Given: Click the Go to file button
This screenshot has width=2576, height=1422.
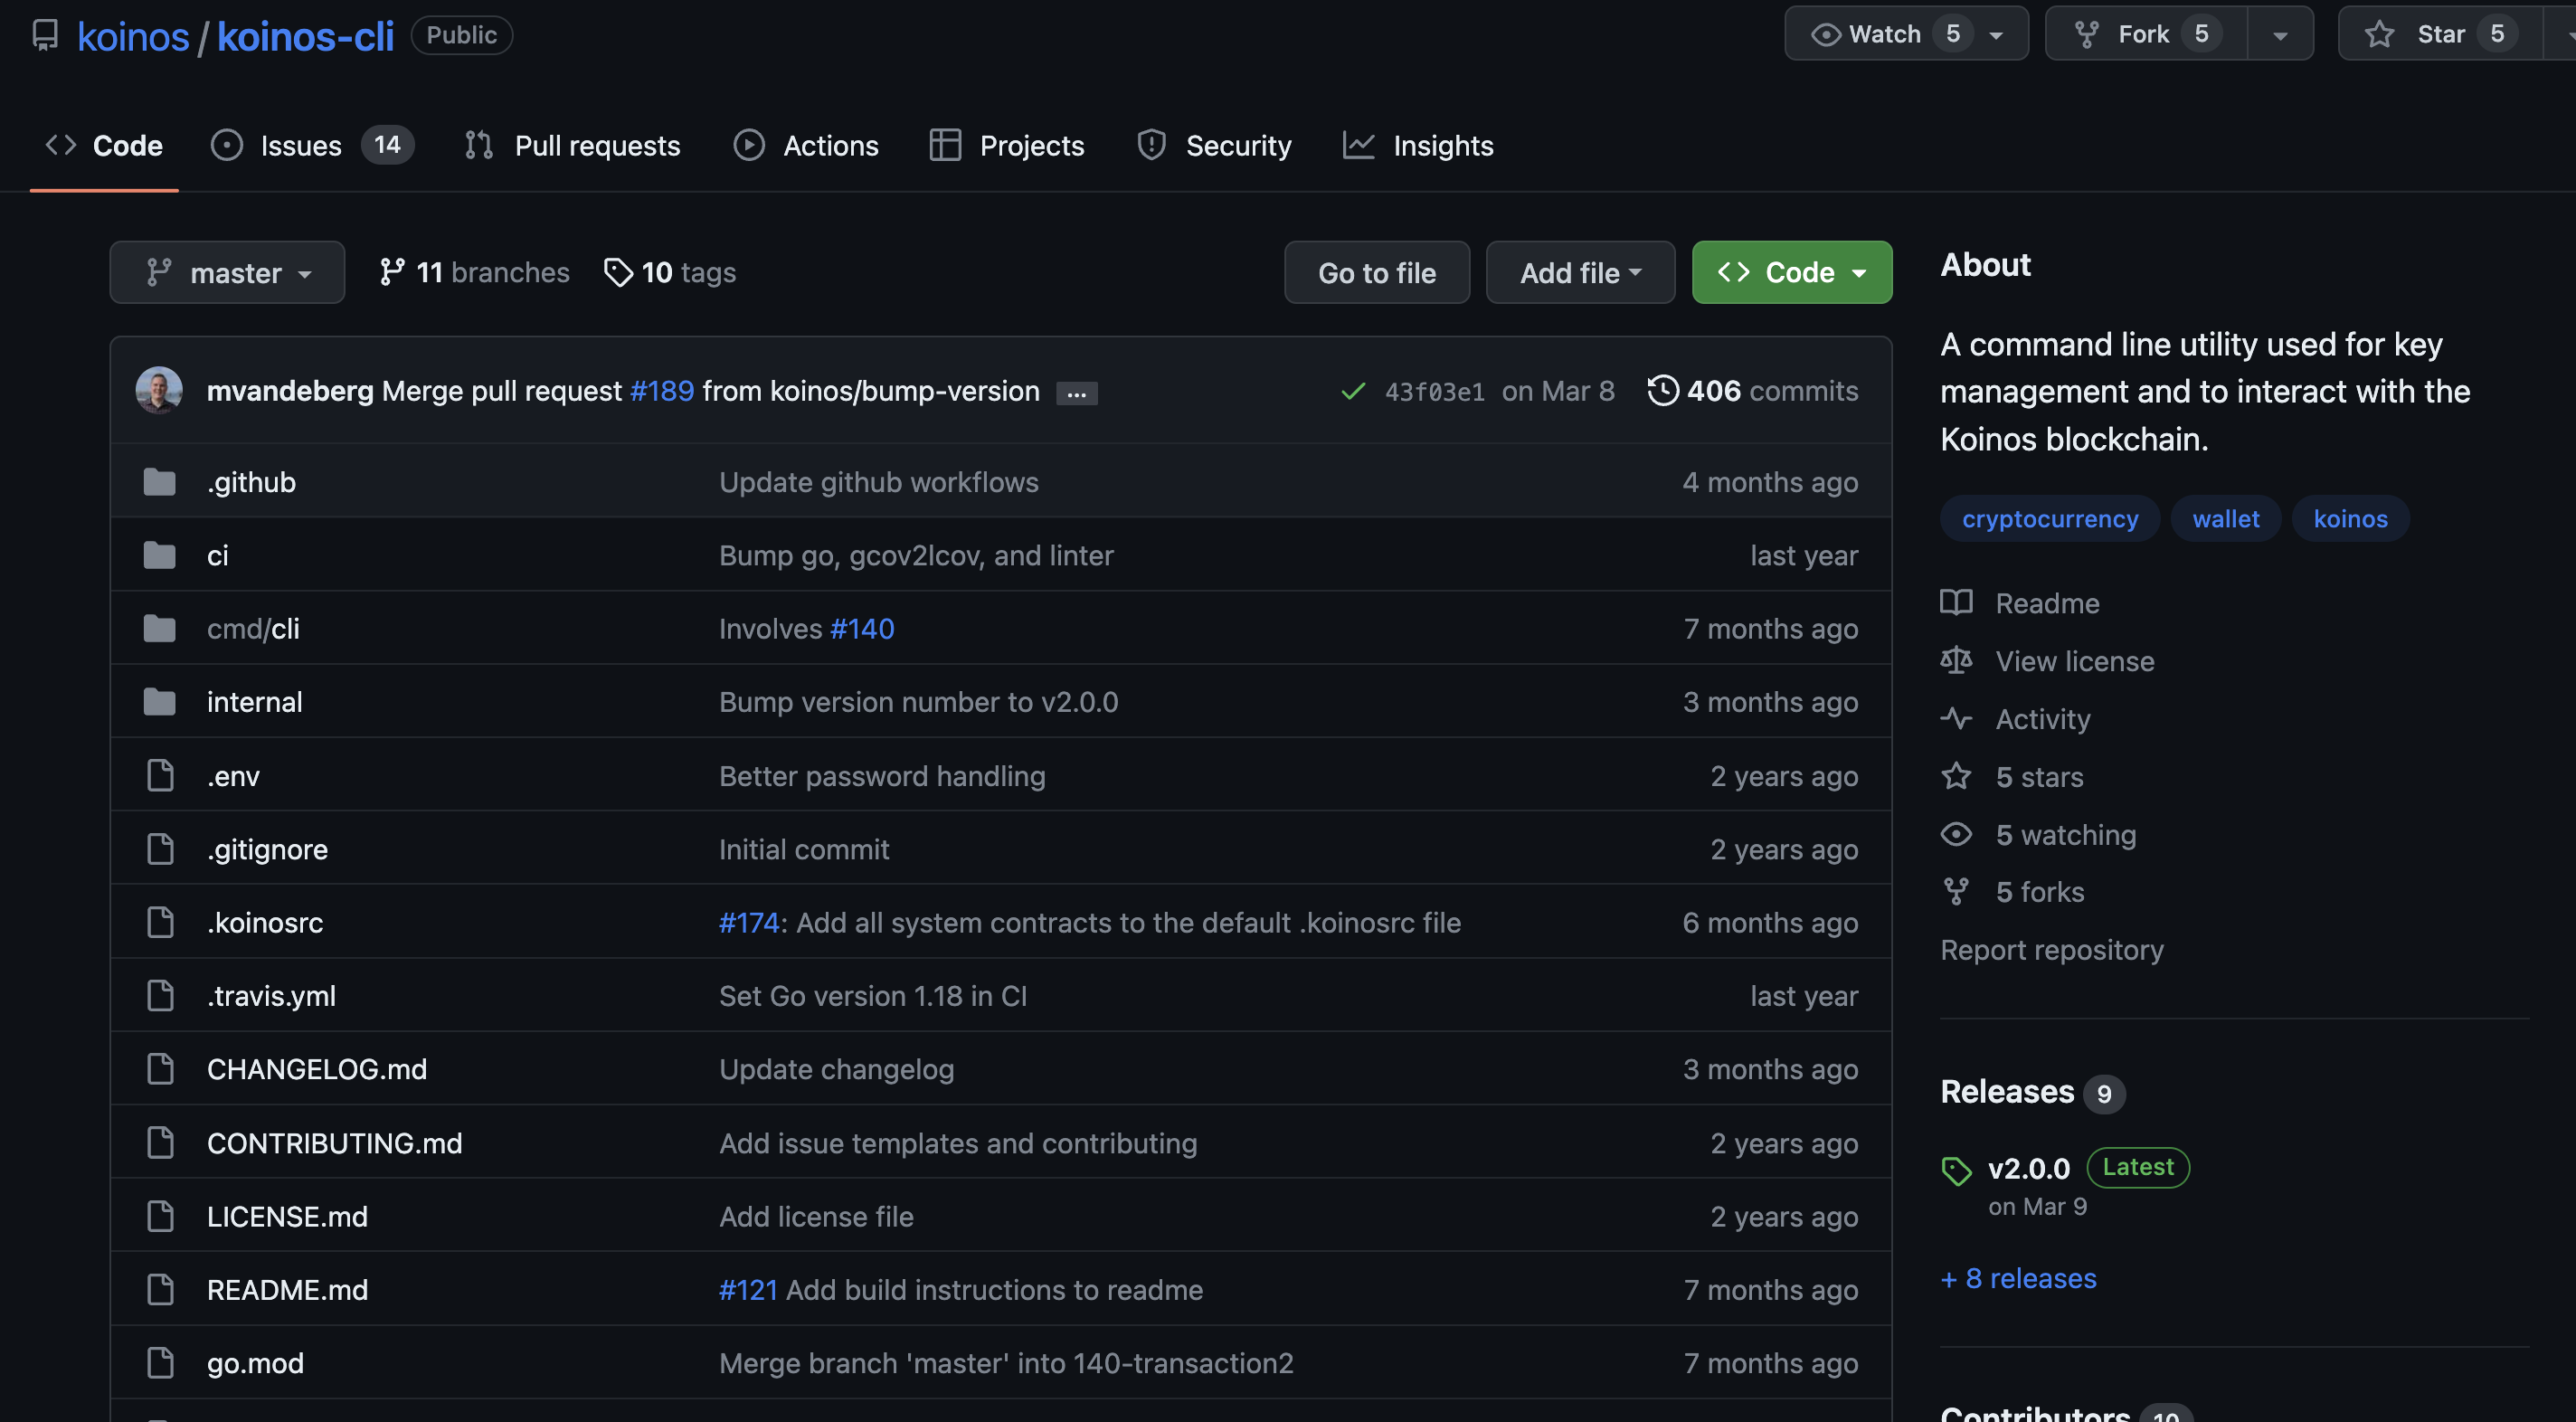Looking at the screenshot, I should pos(1377,272).
